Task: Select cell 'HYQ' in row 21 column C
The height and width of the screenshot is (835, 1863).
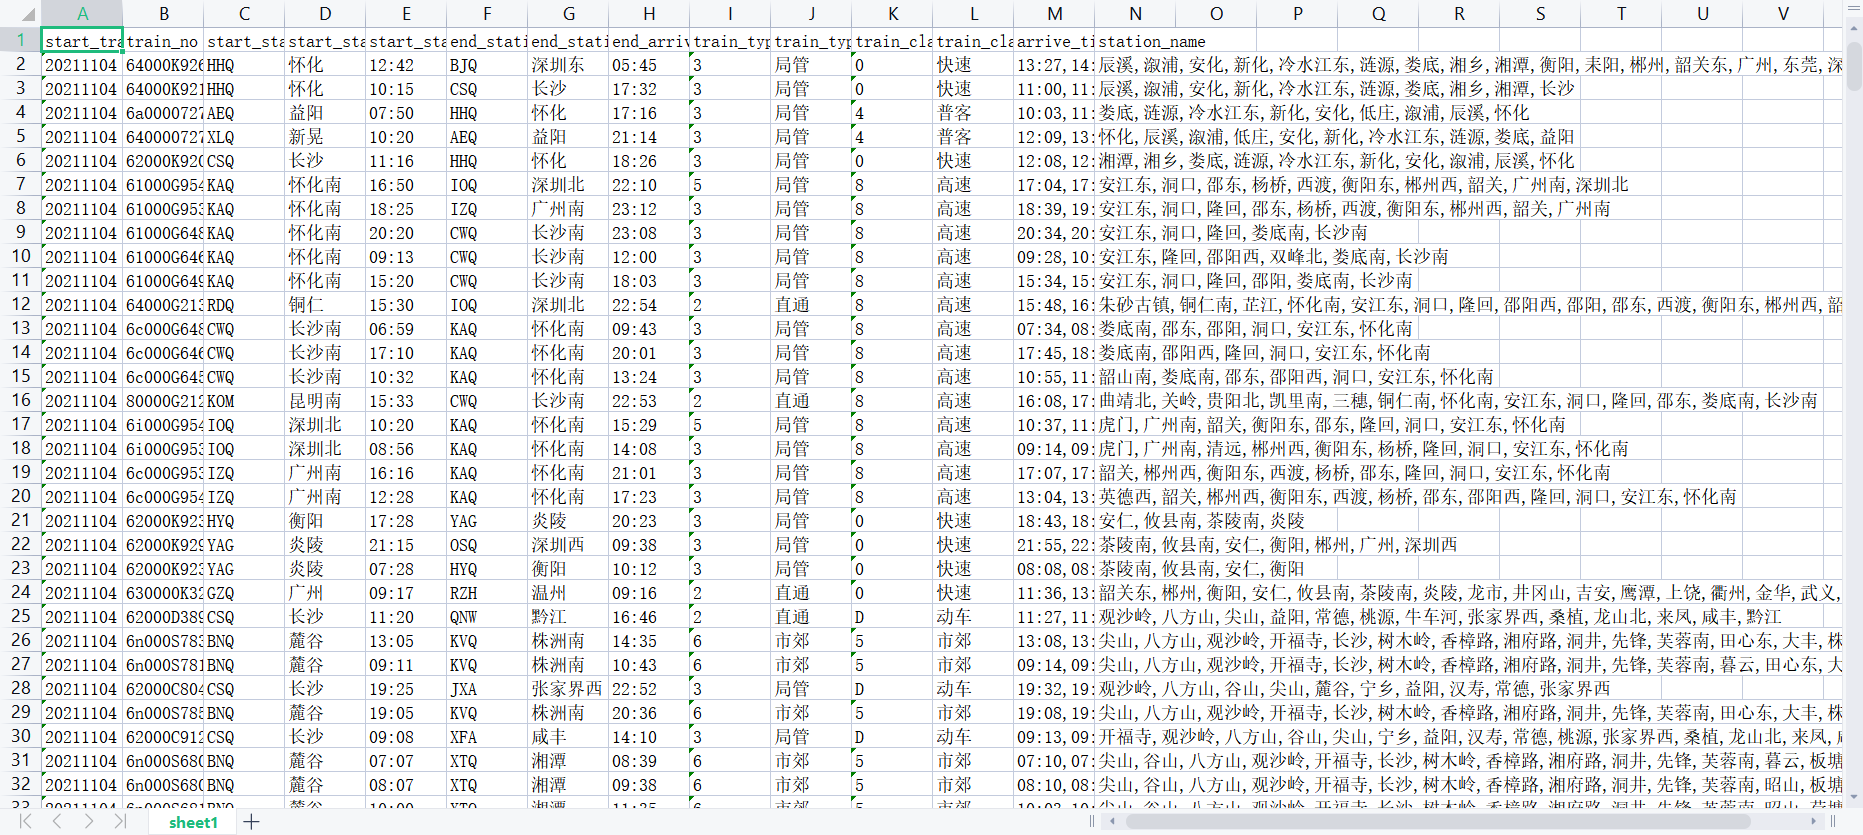Action: tap(244, 521)
